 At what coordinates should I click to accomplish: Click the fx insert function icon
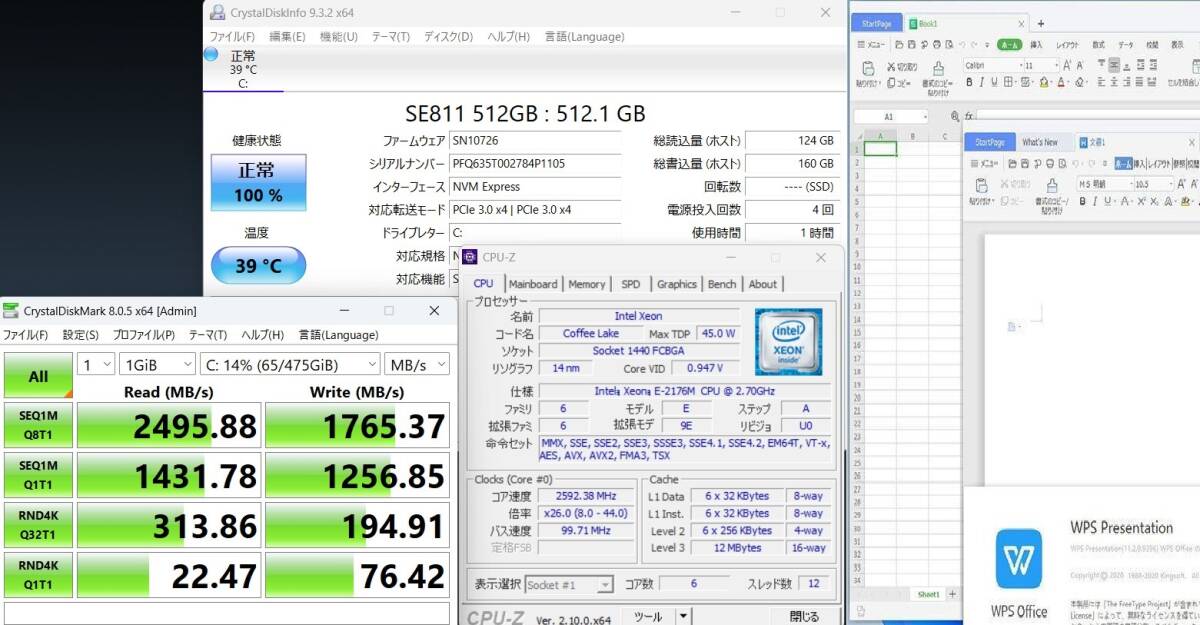[969, 117]
